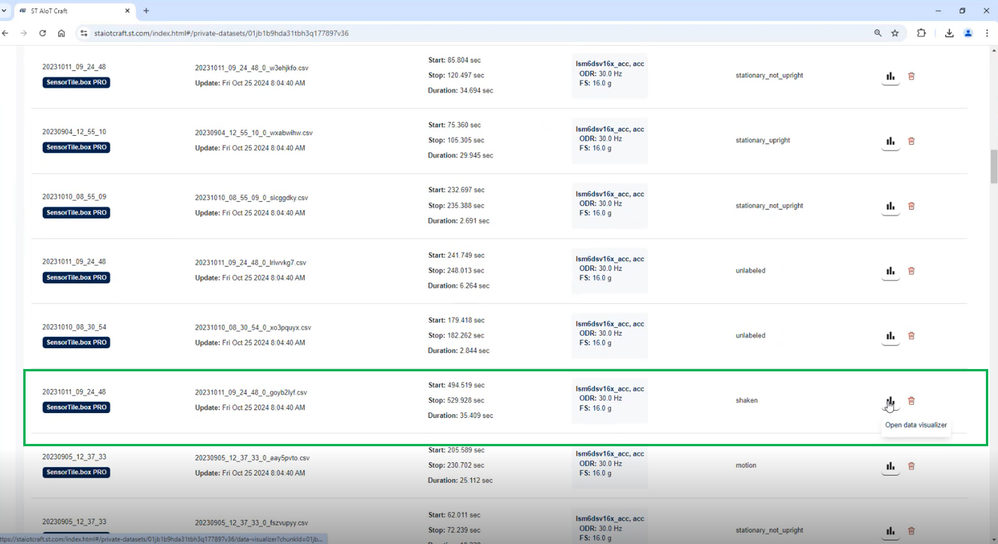
Task: Click file name 20230905_12_37_33_0_aay5pvto.csv
Action: point(252,458)
